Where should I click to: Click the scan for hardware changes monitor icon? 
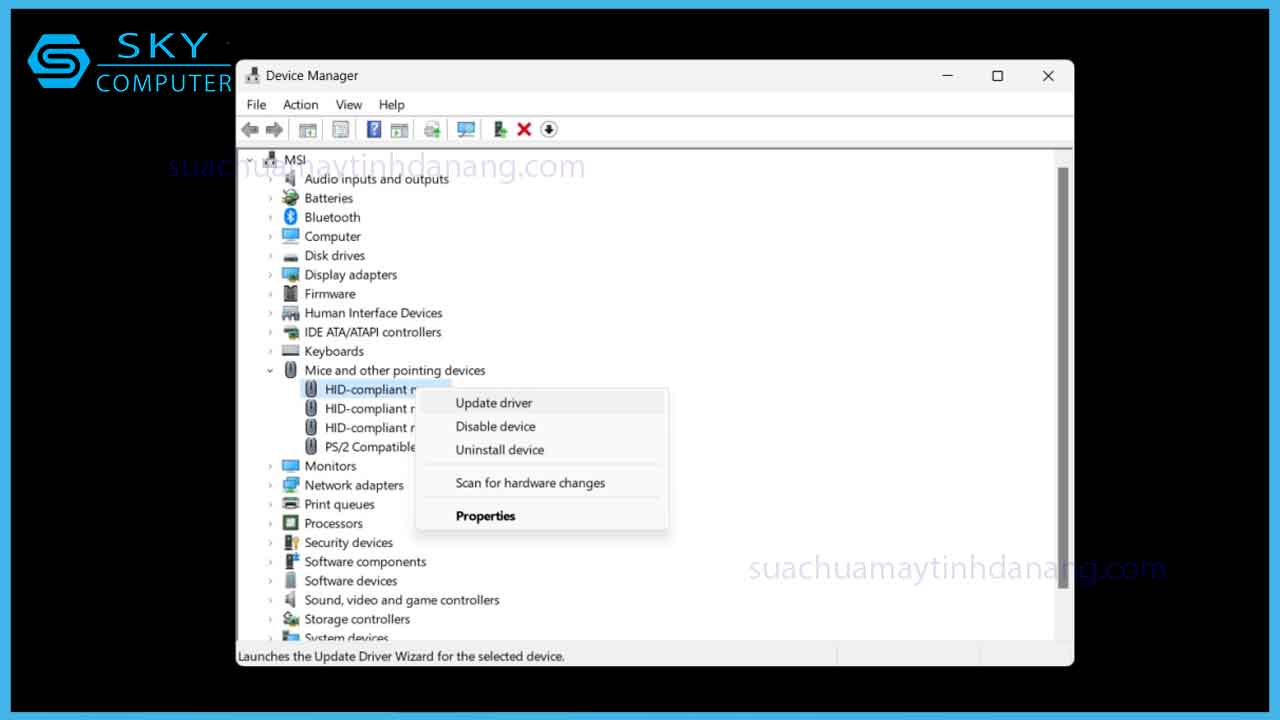pyautogui.click(x=466, y=130)
